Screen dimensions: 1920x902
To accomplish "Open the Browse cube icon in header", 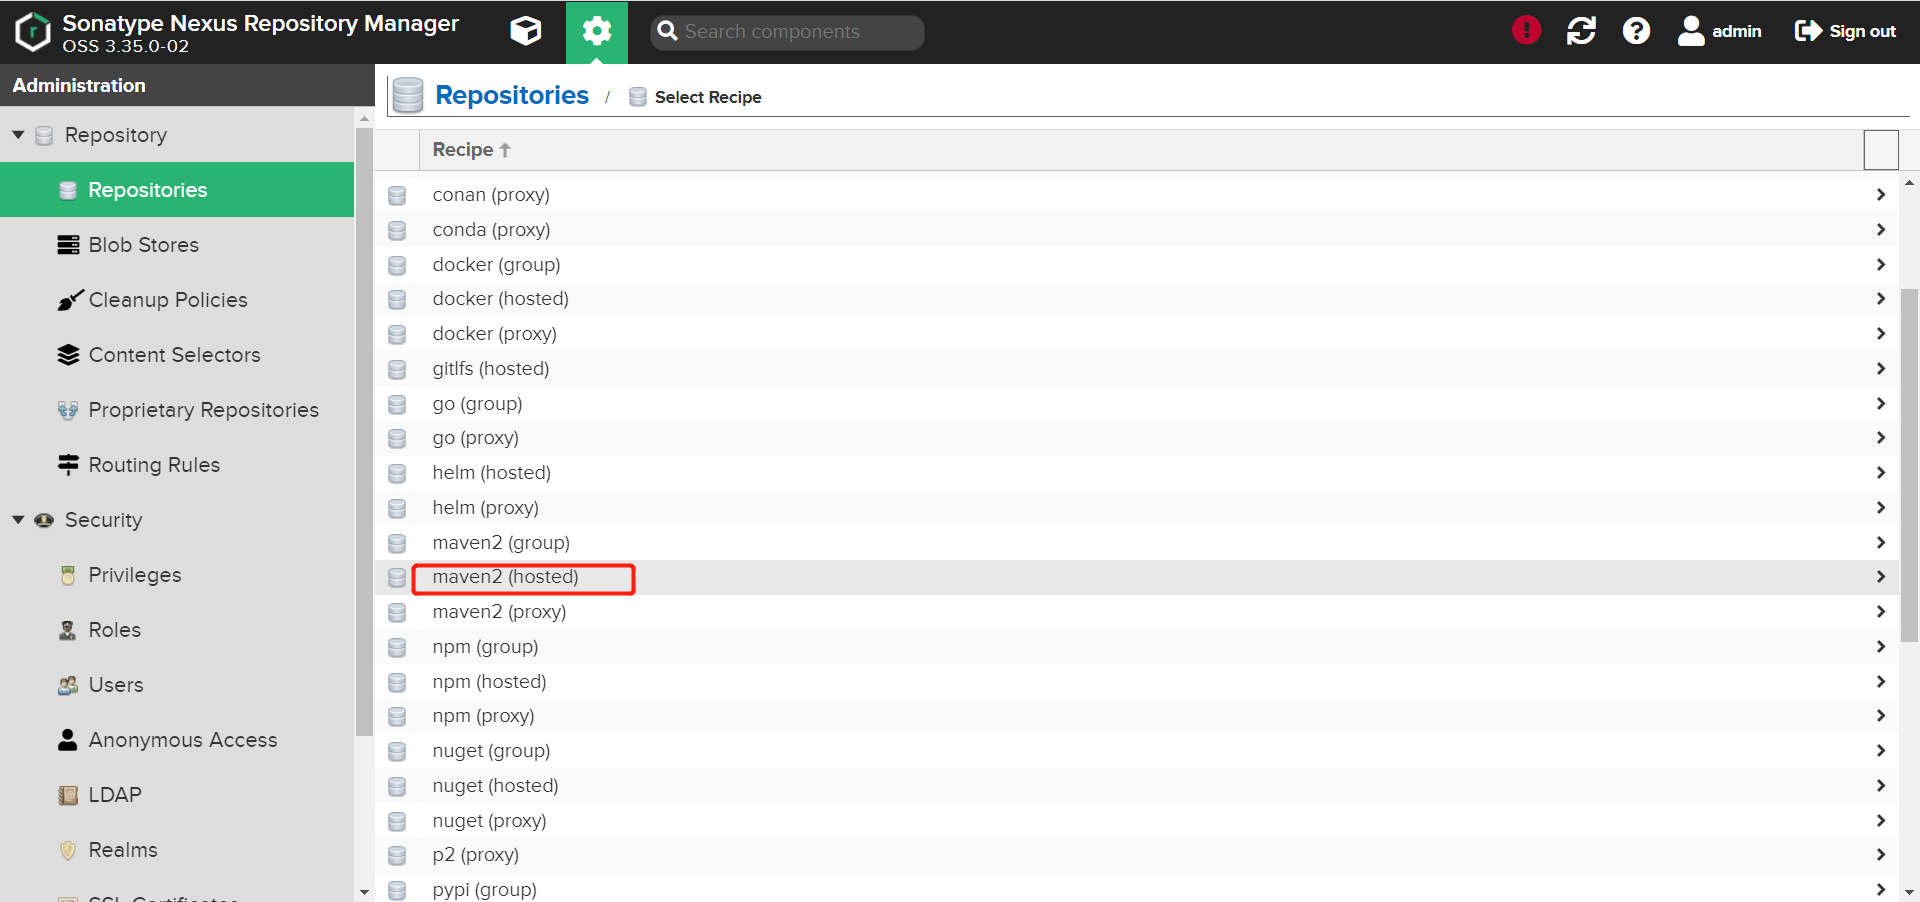I will coord(526,31).
